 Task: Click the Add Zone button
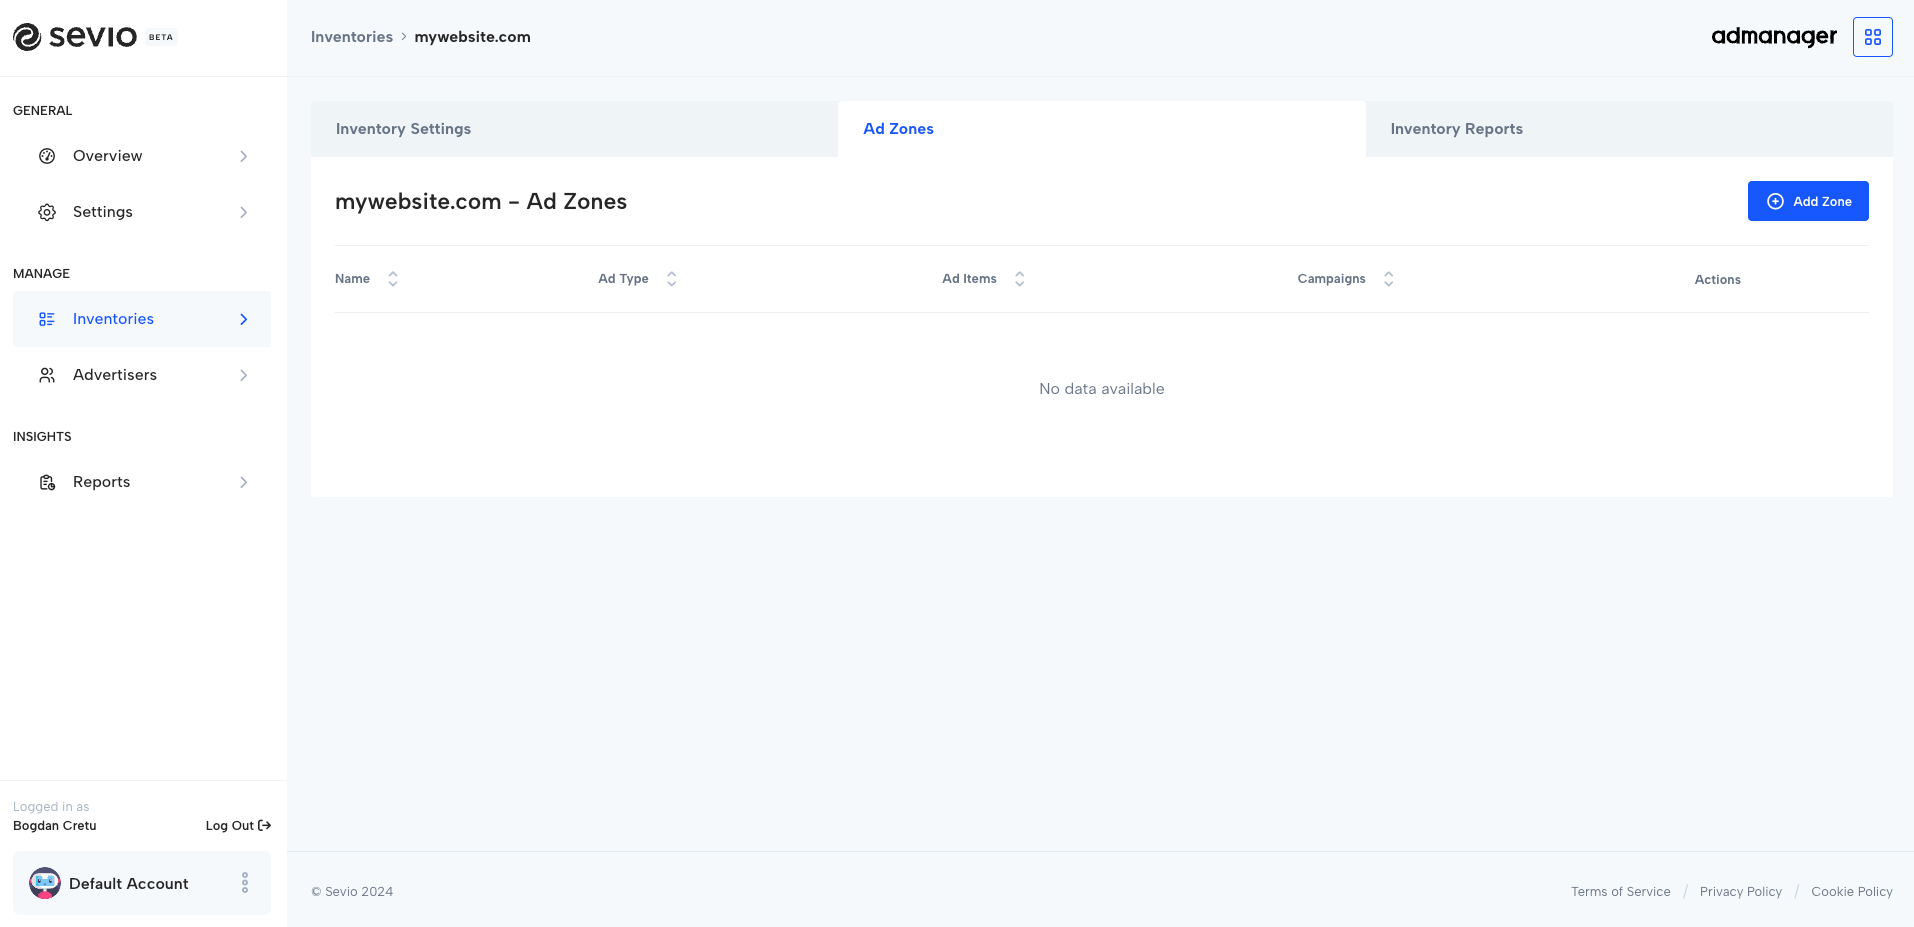tap(1807, 201)
